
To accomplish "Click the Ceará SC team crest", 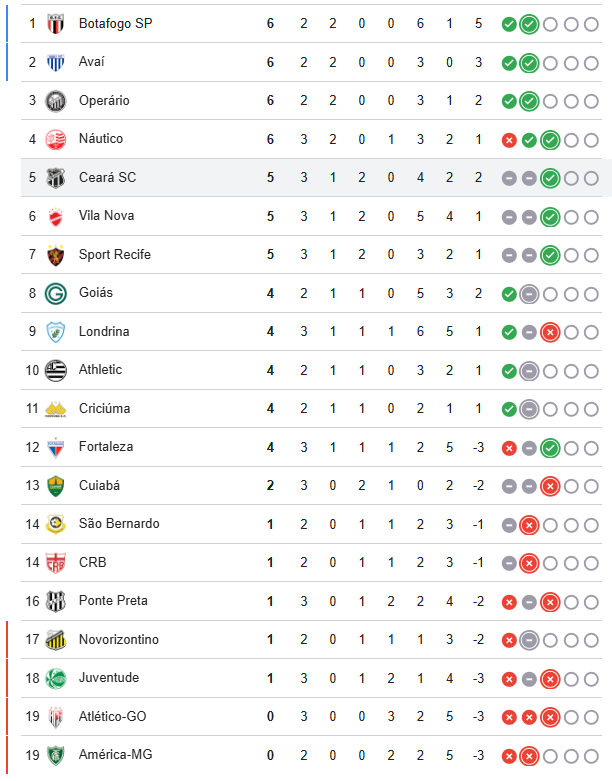I will point(55,178).
